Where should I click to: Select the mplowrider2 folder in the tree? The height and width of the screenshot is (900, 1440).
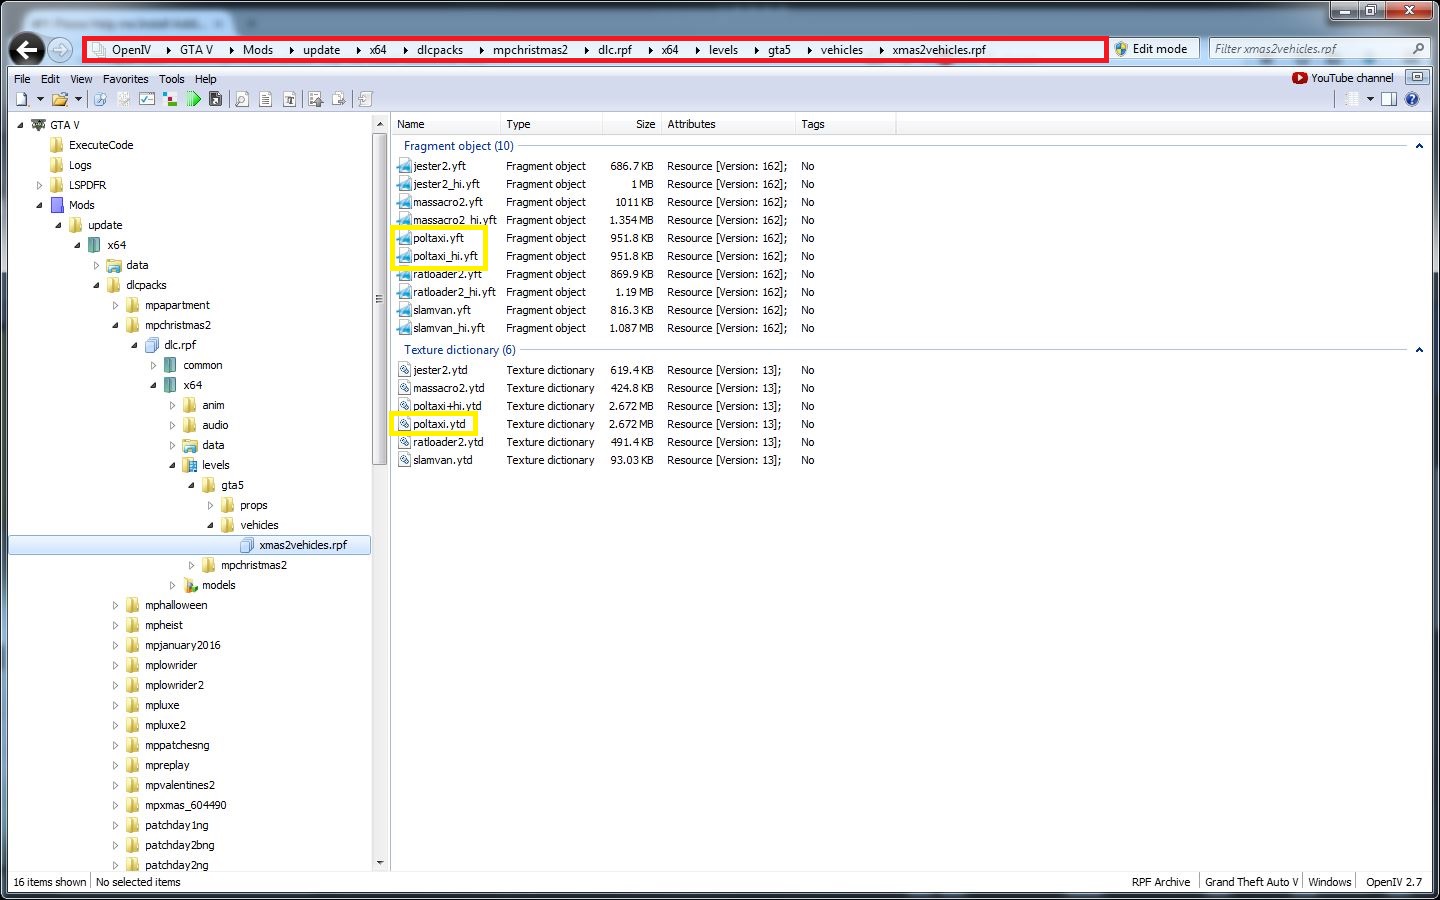point(174,685)
